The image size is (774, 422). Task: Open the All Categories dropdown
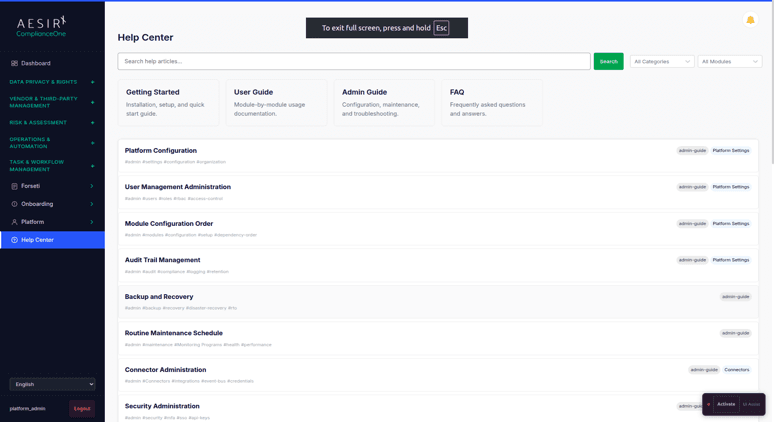(x=662, y=62)
